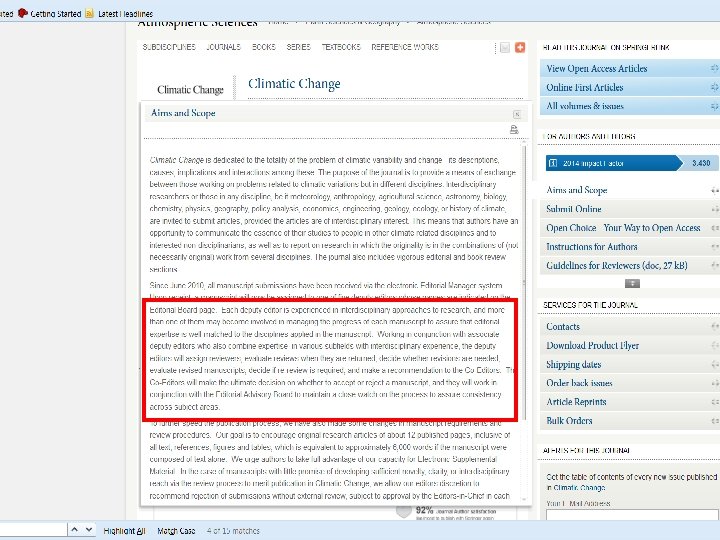Viewport: 720px width, 540px height.
Task: Click the print icon in Aims and Scope
Action: [x=514, y=130]
